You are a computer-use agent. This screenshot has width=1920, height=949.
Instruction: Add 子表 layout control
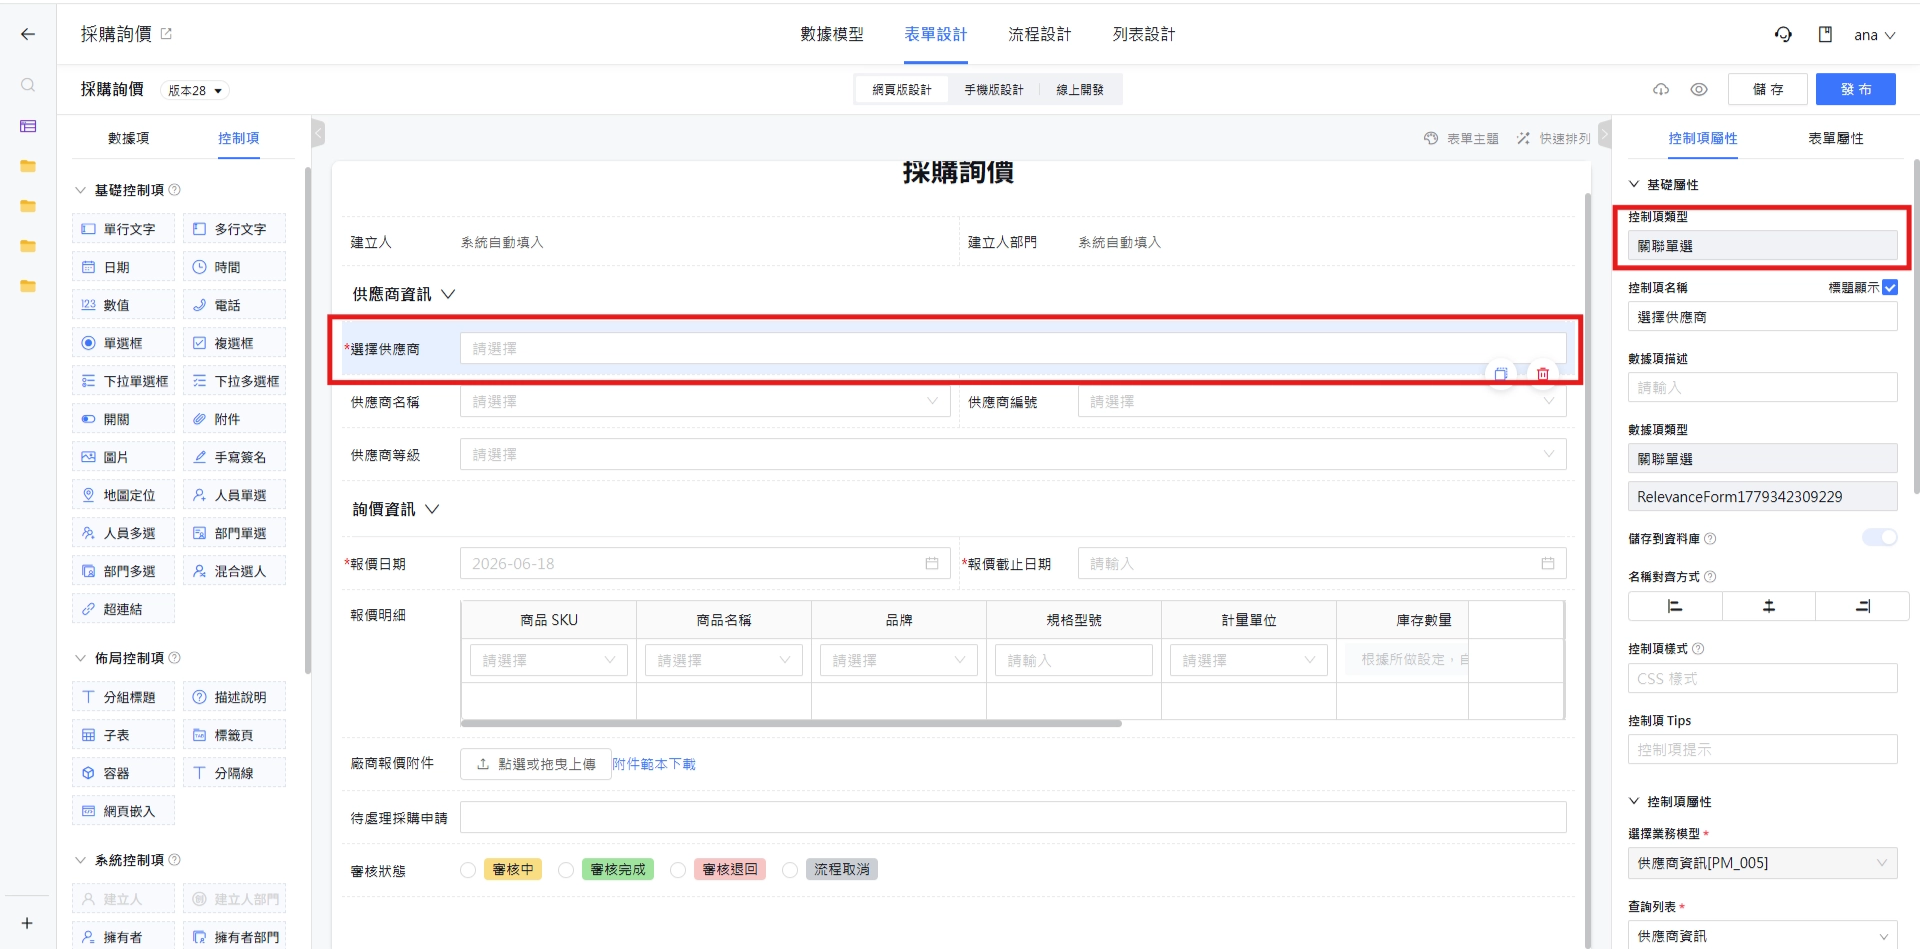tap(123, 735)
